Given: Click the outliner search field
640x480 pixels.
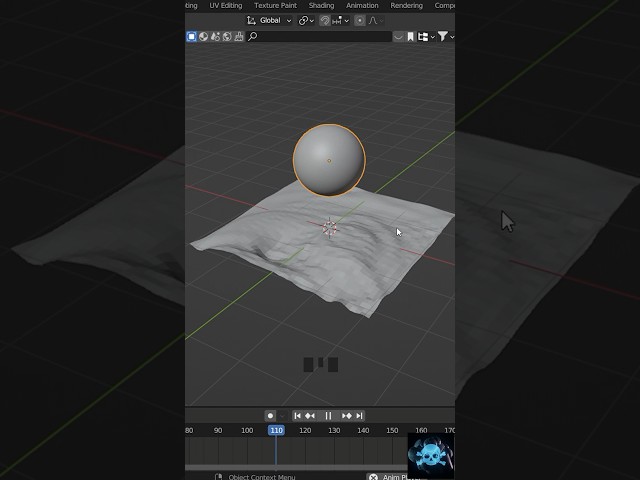Looking at the screenshot, I should tap(319, 37).
